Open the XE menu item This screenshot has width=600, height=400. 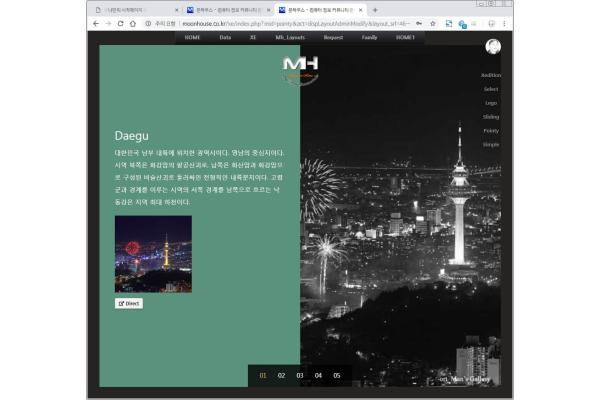coord(253,38)
